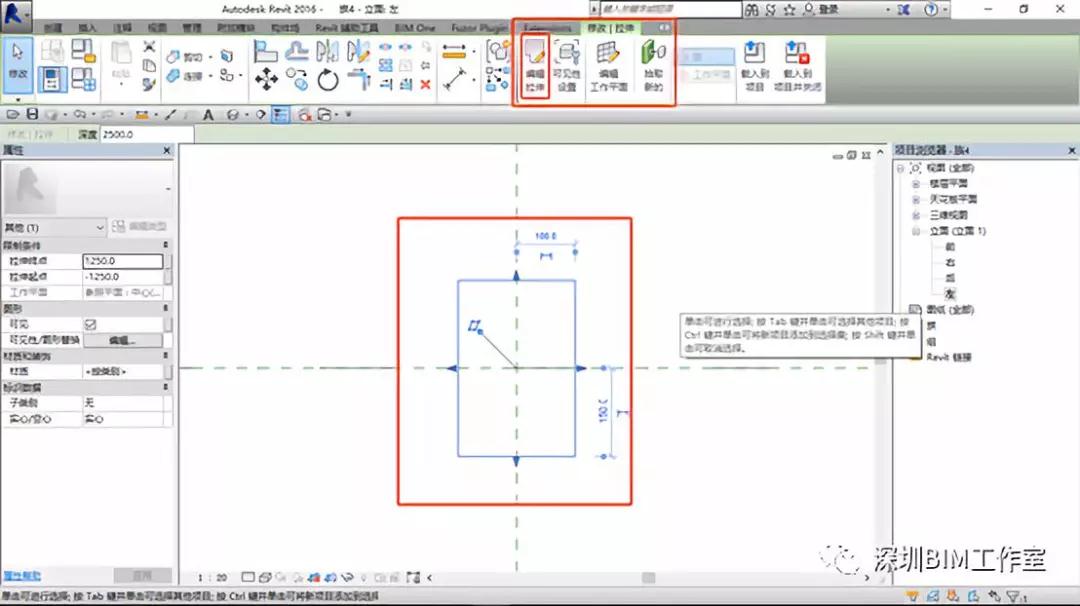Switch to the Insert ribbon tab
The image size is (1080, 606).
tap(87, 28)
